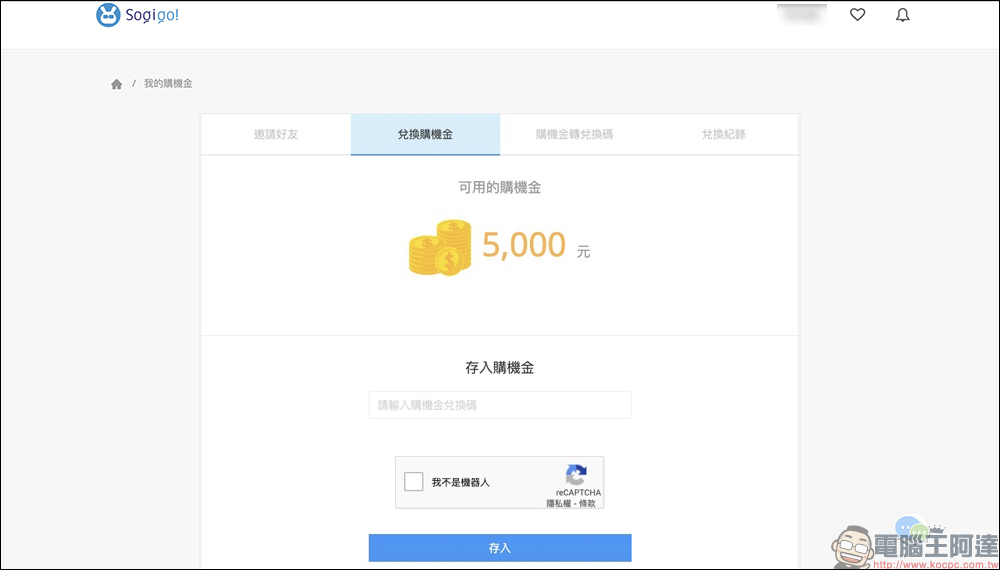The height and width of the screenshot is (570, 1000).
Task: Focus the 請輸入購機金兌換碼 input field
Action: point(500,405)
